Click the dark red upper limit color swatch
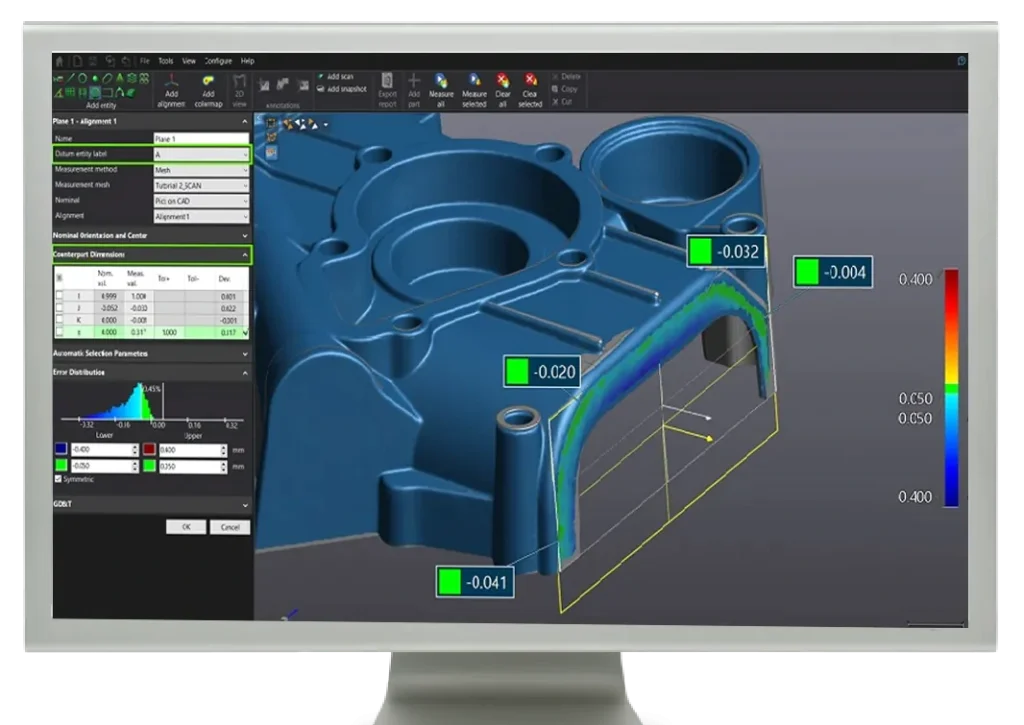Image resolution: width=1024 pixels, height=725 pixels. click(148, 451)
